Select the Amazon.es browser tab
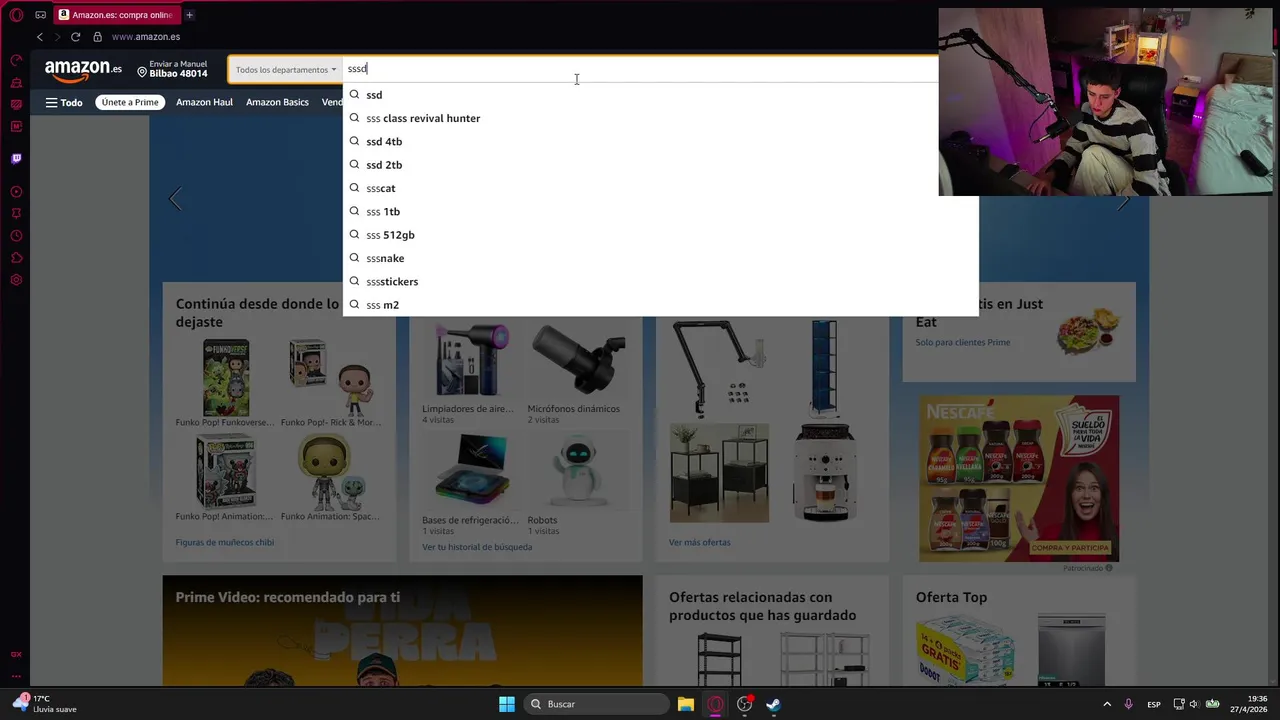Viewport: 1280px width, 720px height. tap(116, 15)
